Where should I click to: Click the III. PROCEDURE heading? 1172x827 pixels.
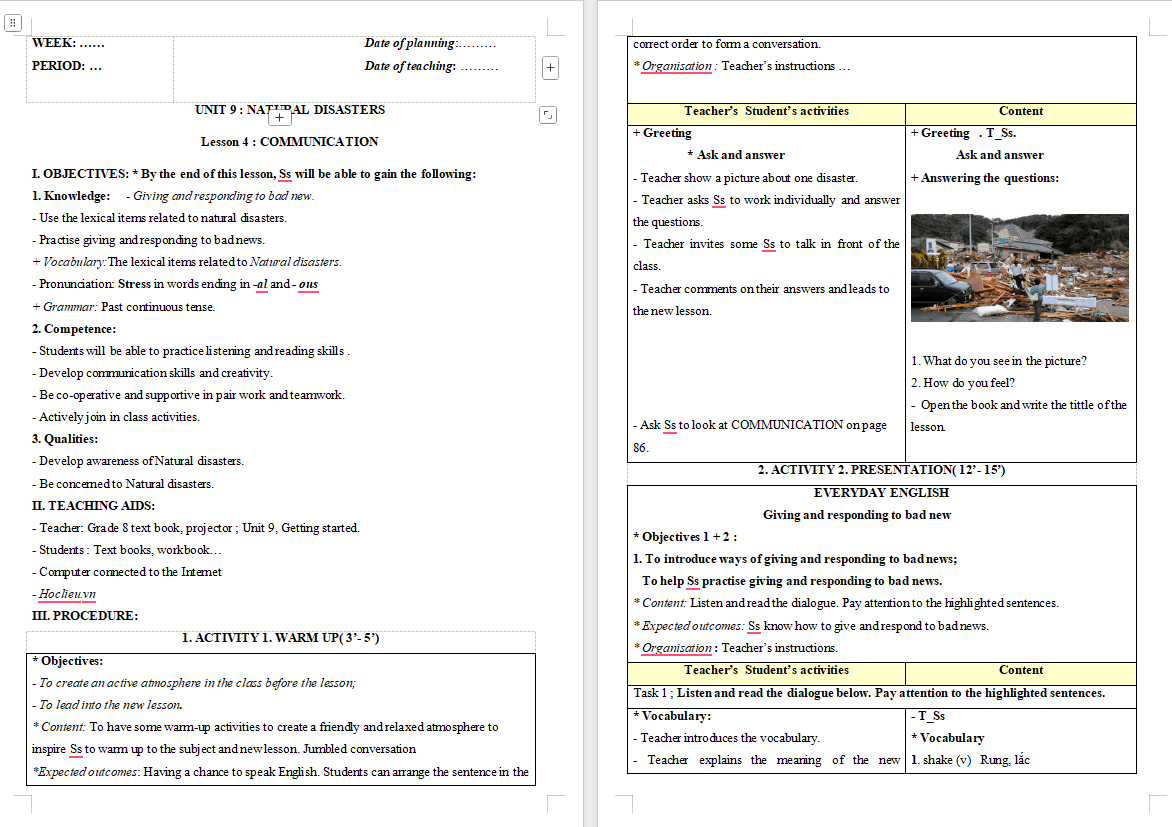coord(85,616)
